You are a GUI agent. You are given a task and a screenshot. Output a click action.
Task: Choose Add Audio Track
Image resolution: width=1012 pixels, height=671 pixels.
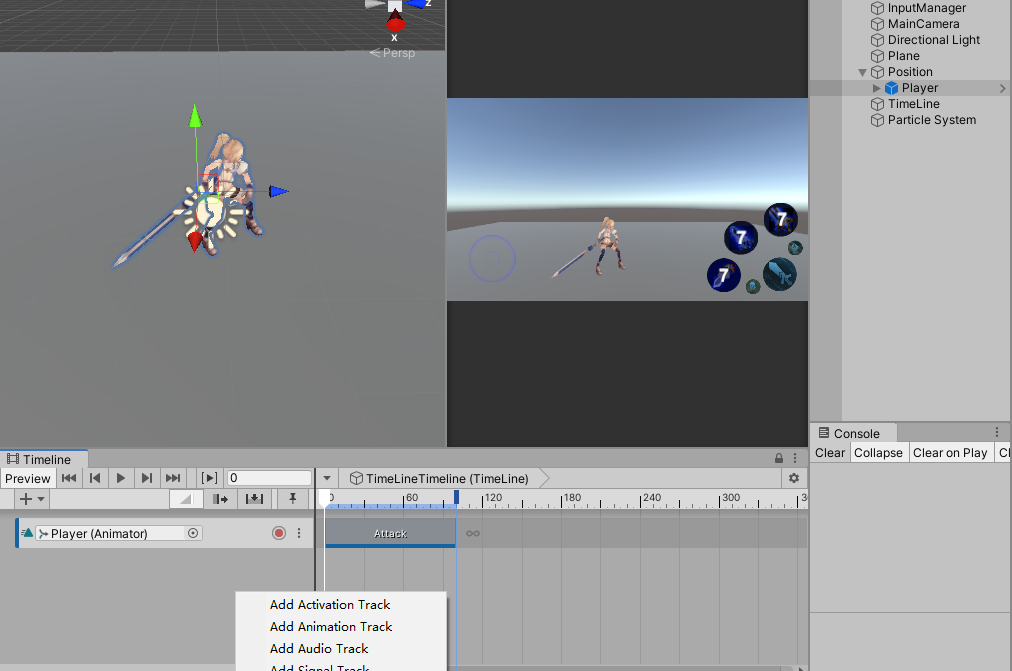pyautogui.click(x=319, y=648)
